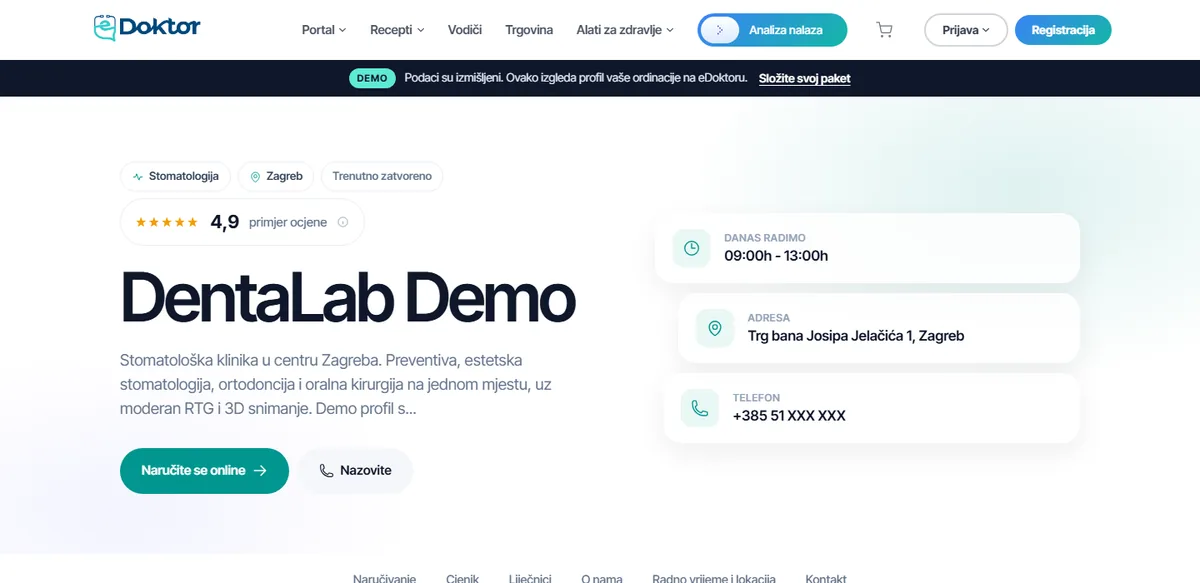Expand the Recepti dropdown

click(x=397, y=30)
